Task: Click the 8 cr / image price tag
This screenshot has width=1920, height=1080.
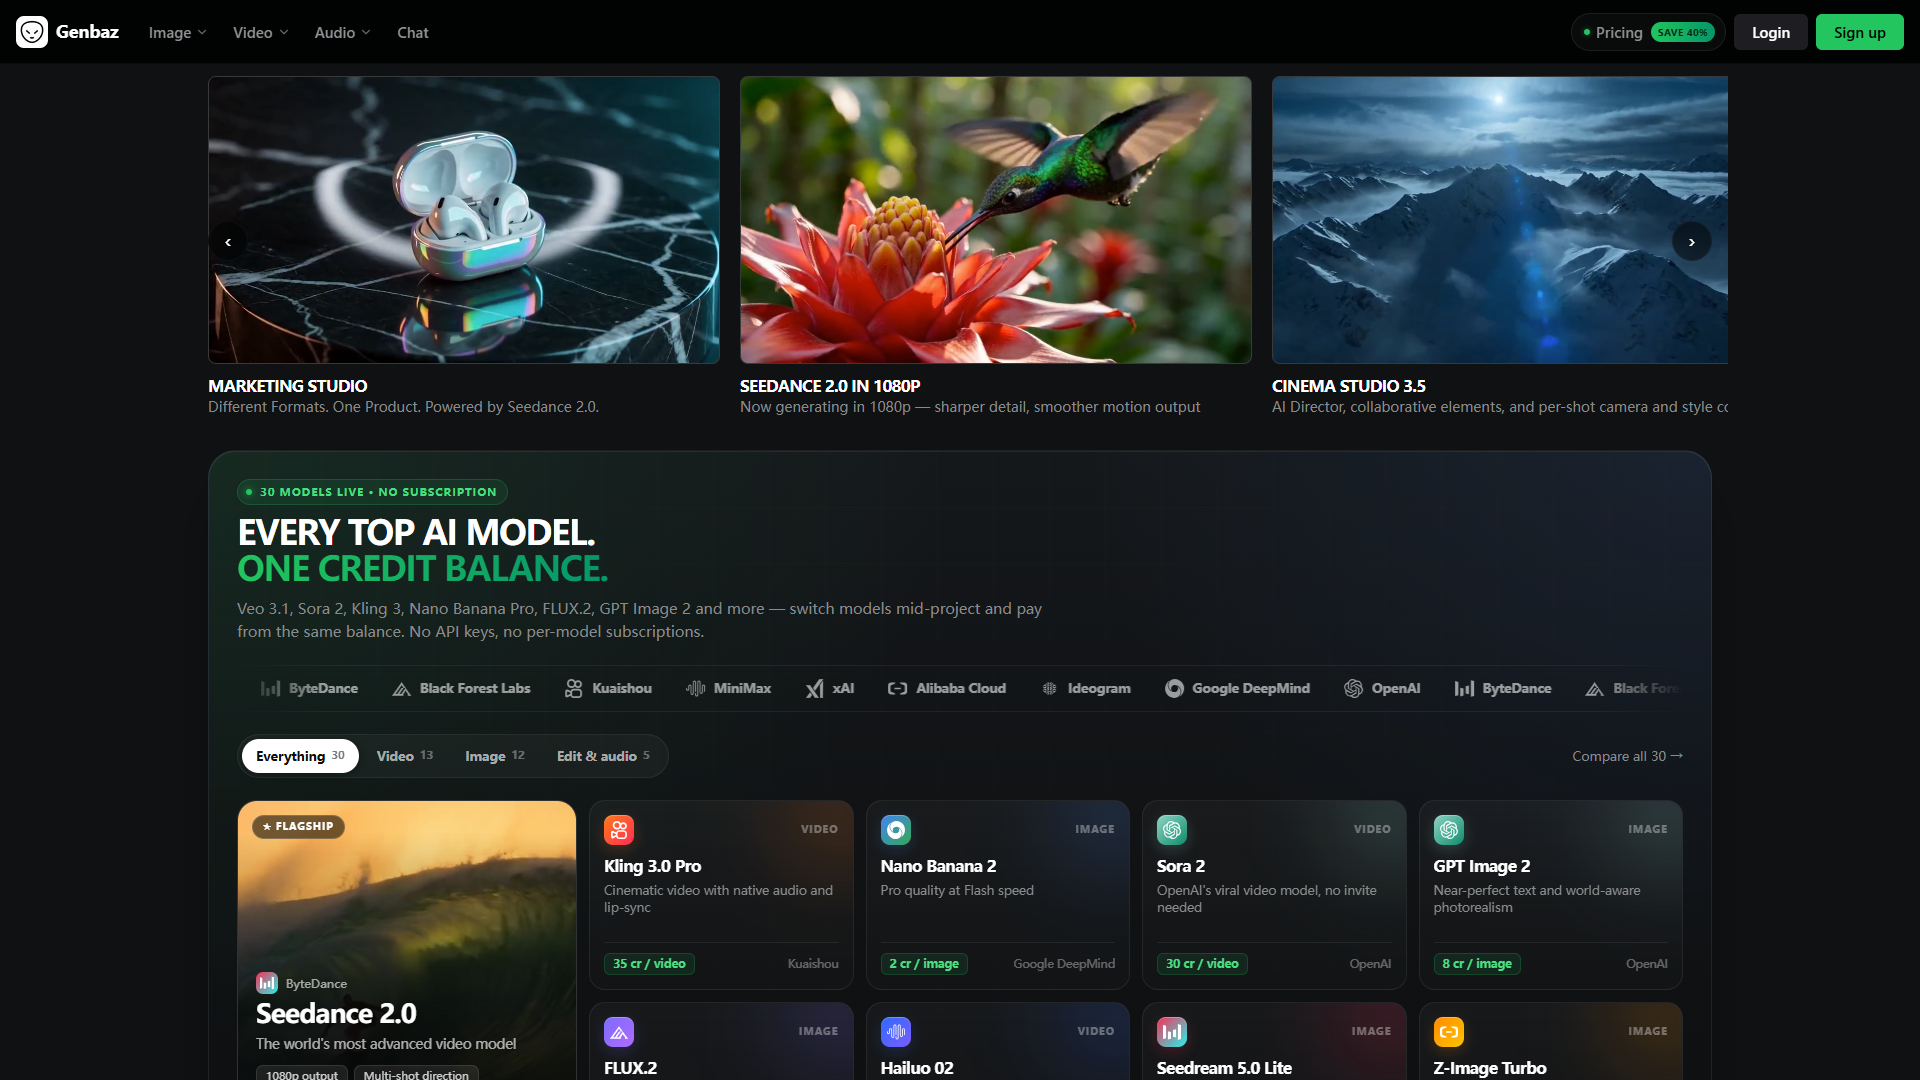Action: (1477, 964)
